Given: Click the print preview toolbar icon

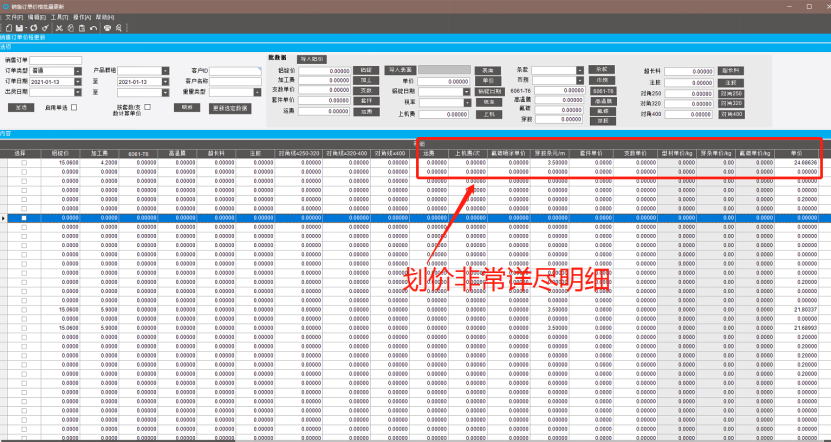Looking at the screenshot, I should 119,28.
